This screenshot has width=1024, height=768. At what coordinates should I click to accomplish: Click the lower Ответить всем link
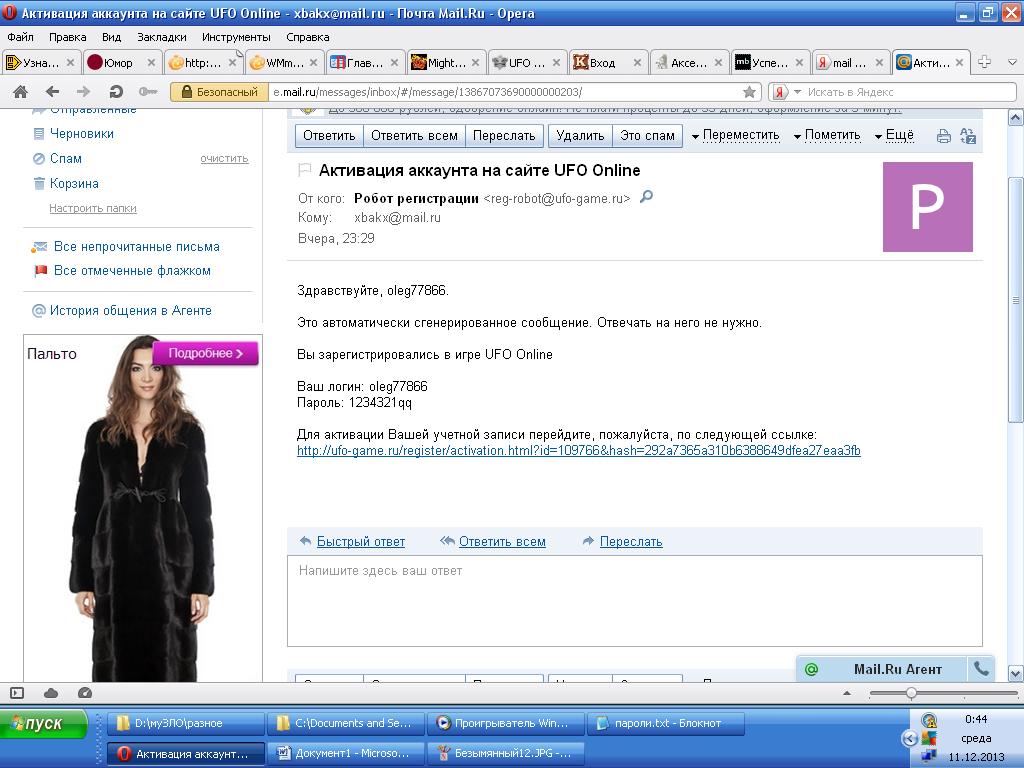[x=502, y=541]
